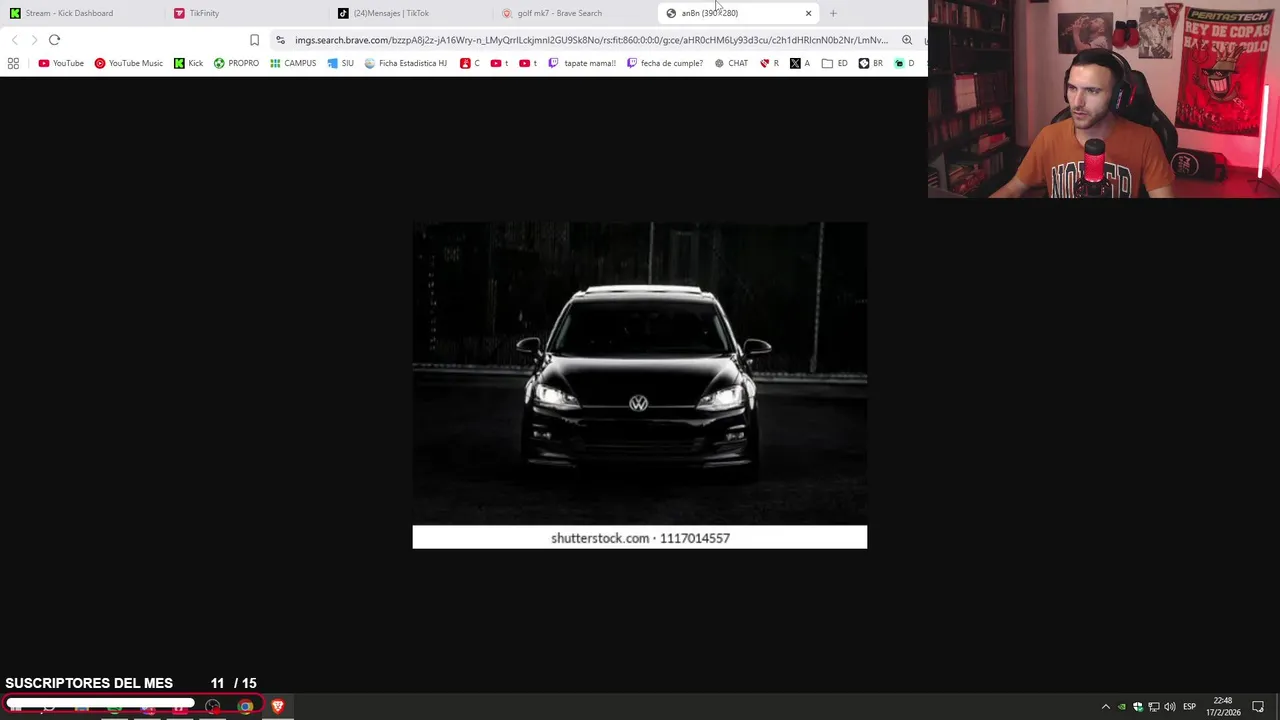
Task: Click the imgs.search.brave.com address bar
Action: click(x=591, y=40)
